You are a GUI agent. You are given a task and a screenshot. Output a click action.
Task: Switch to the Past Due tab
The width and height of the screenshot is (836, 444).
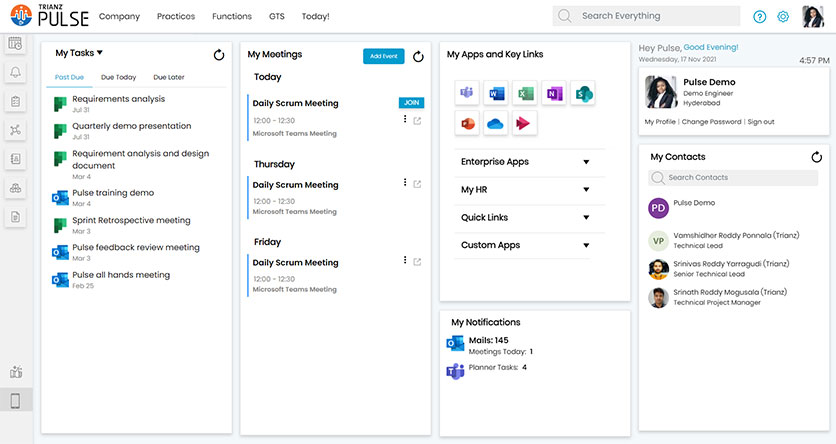coord(69,77)
